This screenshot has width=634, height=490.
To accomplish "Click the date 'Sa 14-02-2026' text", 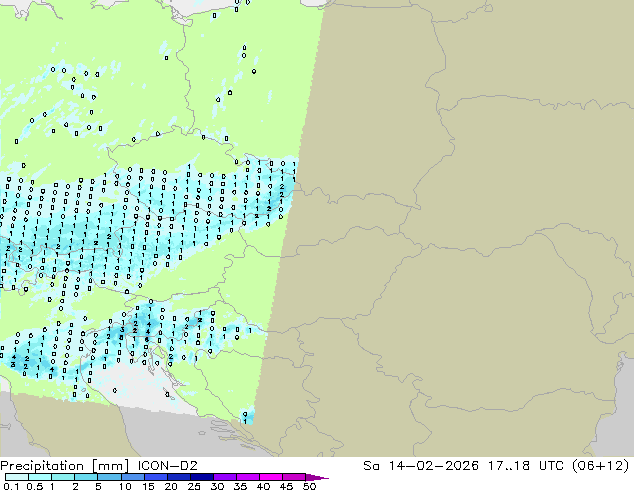I will pyautogui.click(x=421, y=466).
